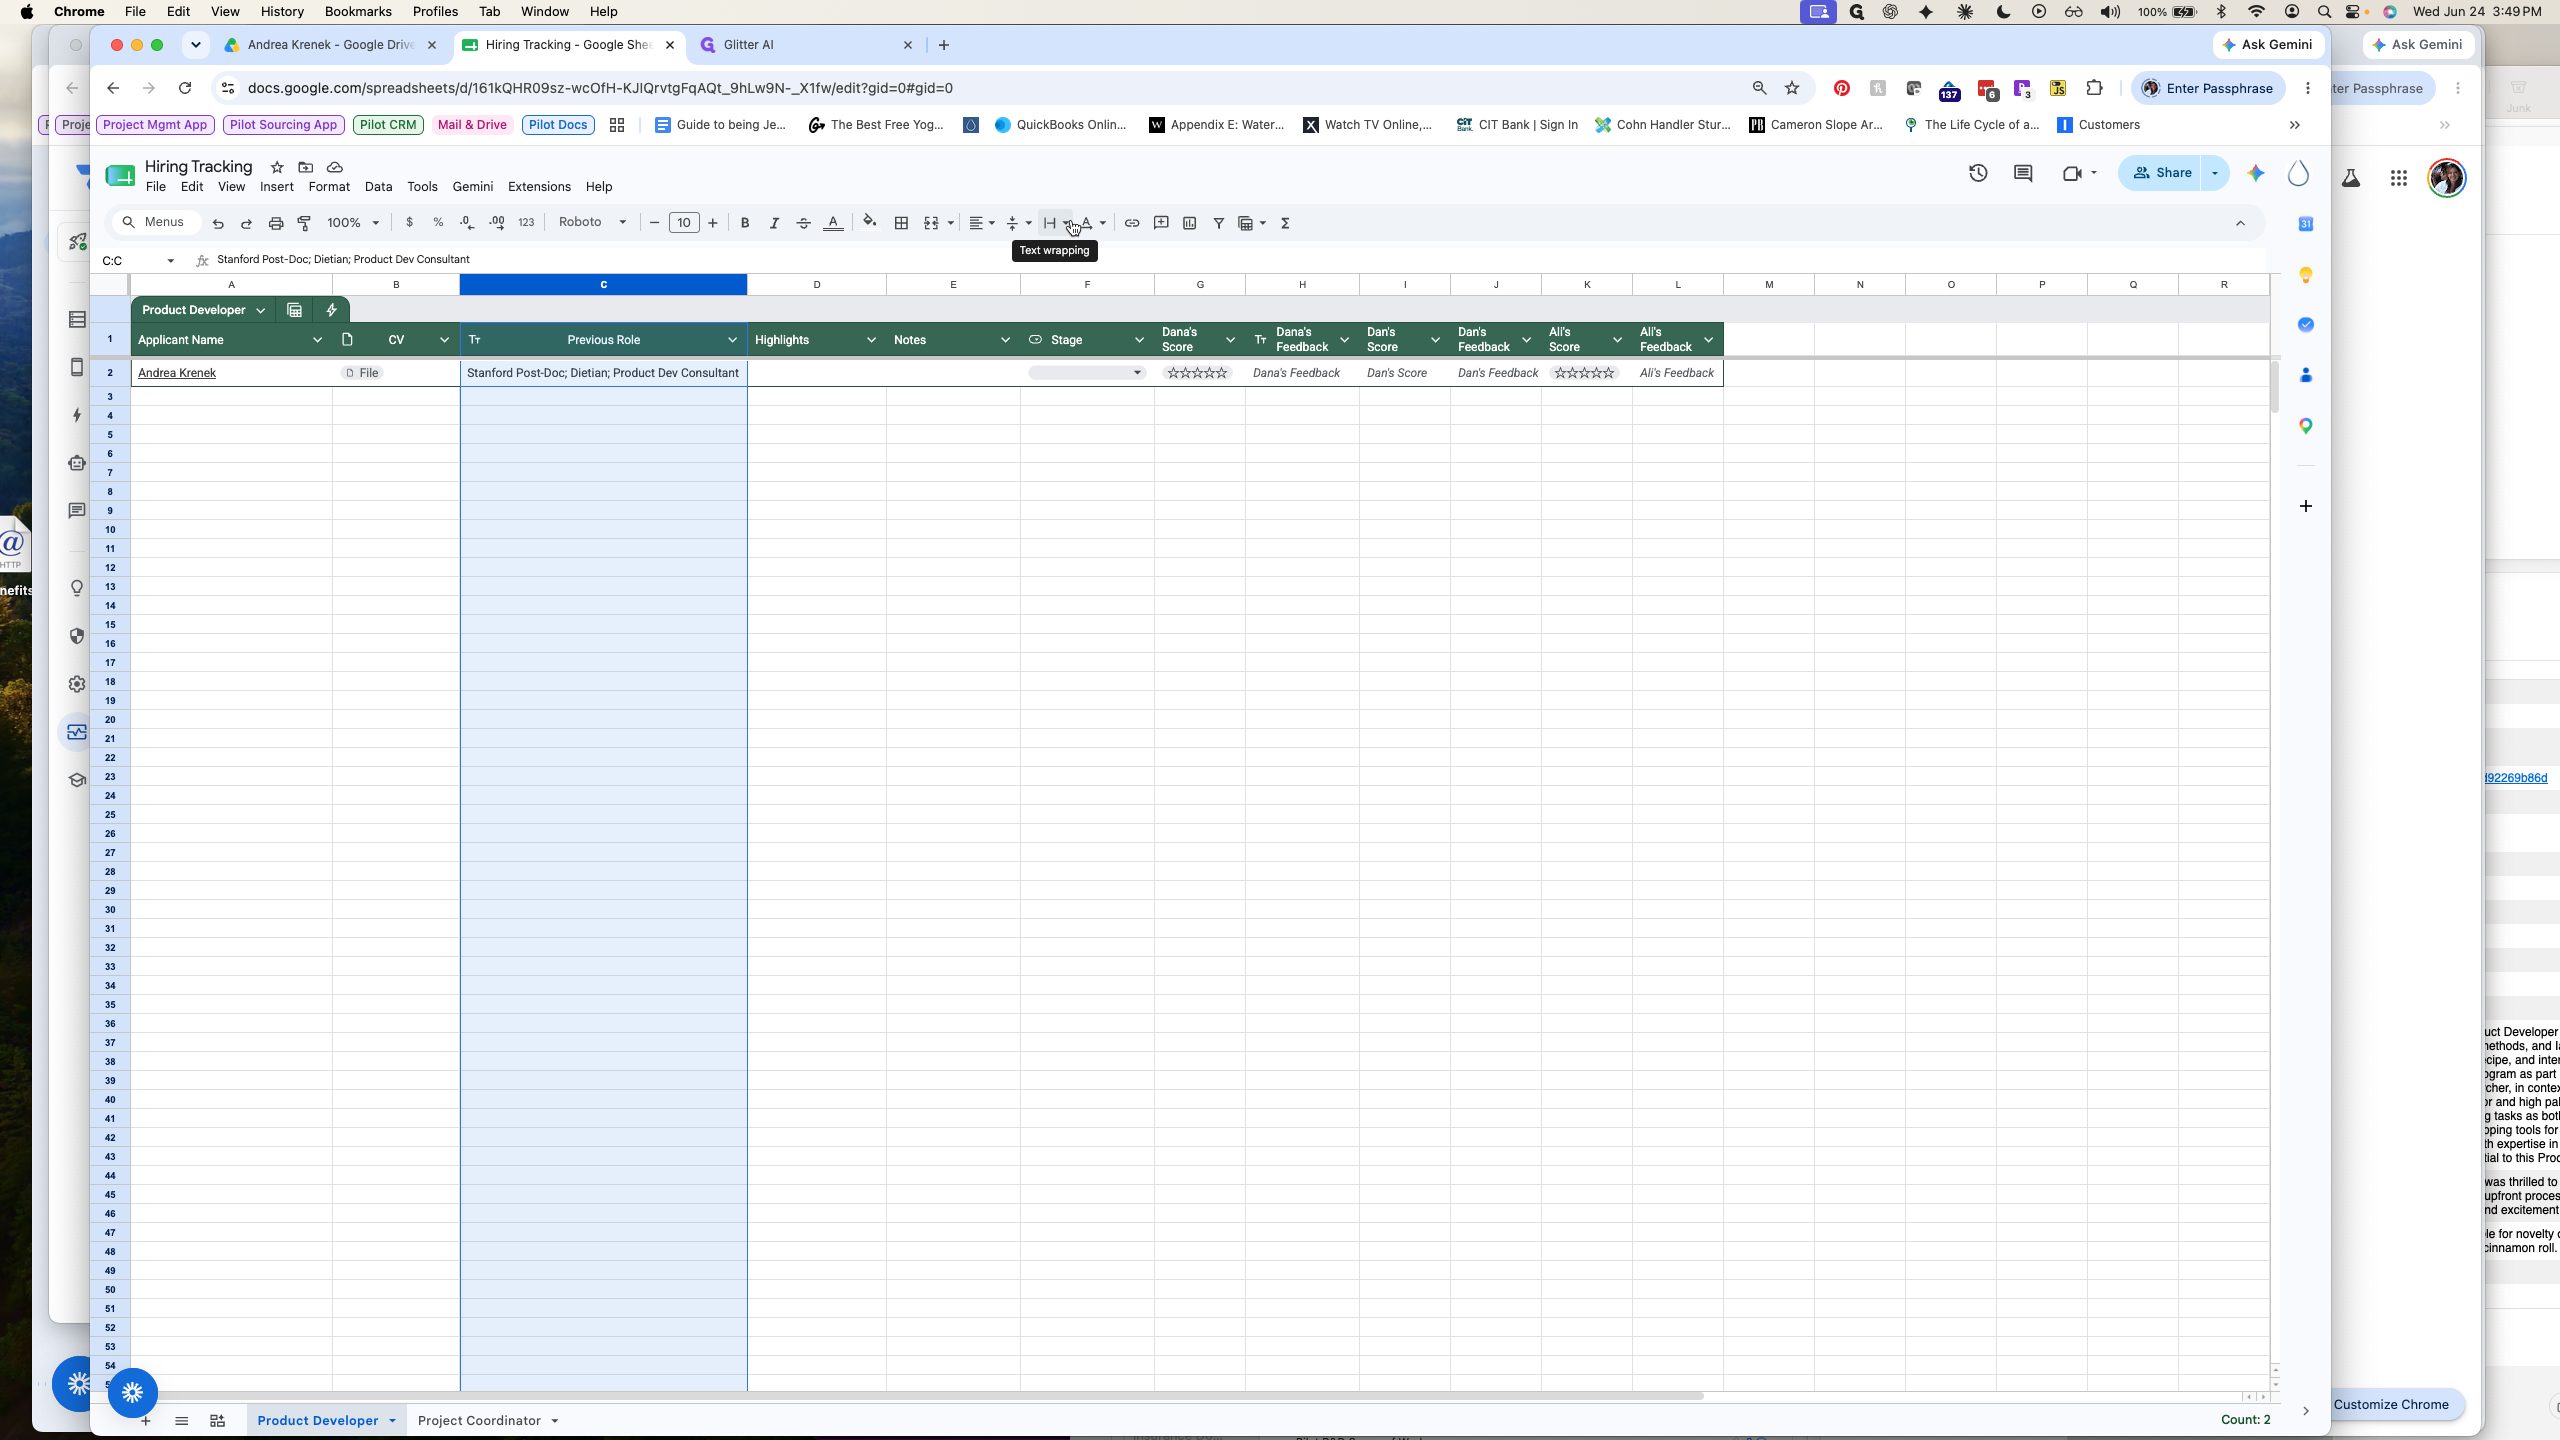Click the File chip in CV column
Image resolution: width=2560 pixels, height=1440 pixels.
coord(362,373)
